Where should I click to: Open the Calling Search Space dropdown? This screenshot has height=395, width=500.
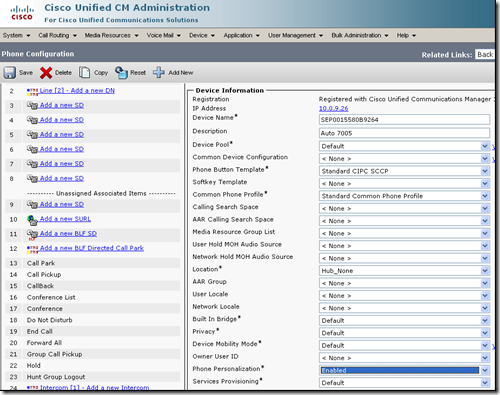coord(404,209)
